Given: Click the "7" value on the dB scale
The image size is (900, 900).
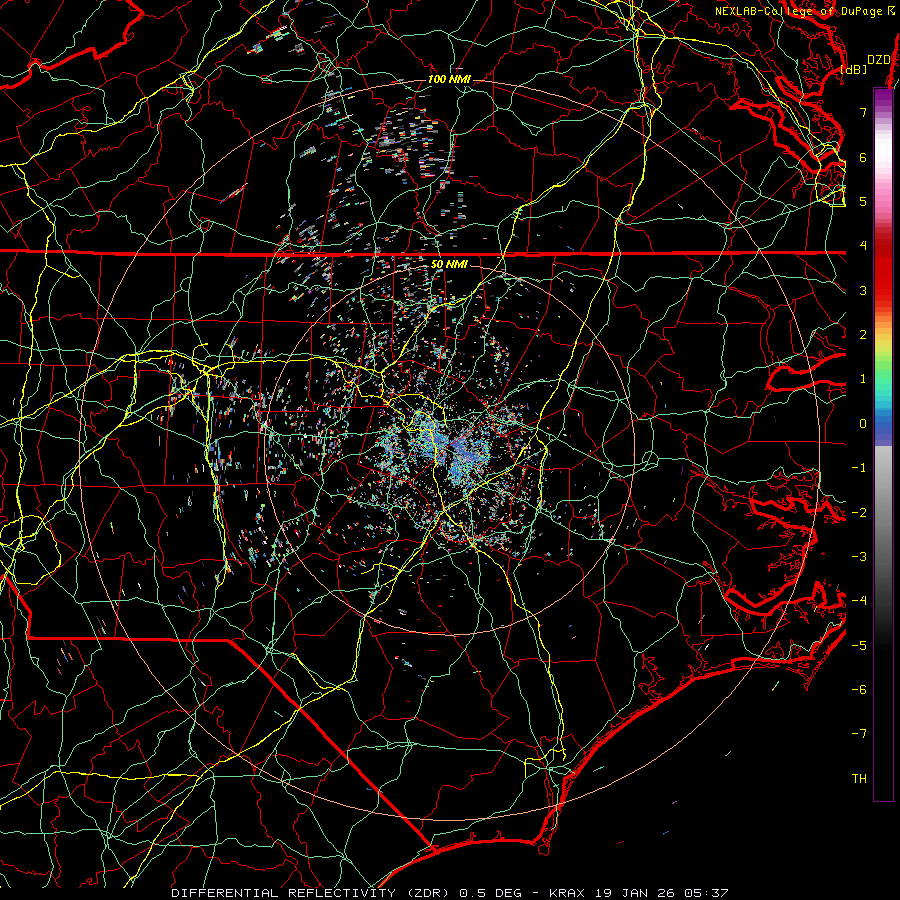Looking at the screenshot, I should (x=863, y=112).
